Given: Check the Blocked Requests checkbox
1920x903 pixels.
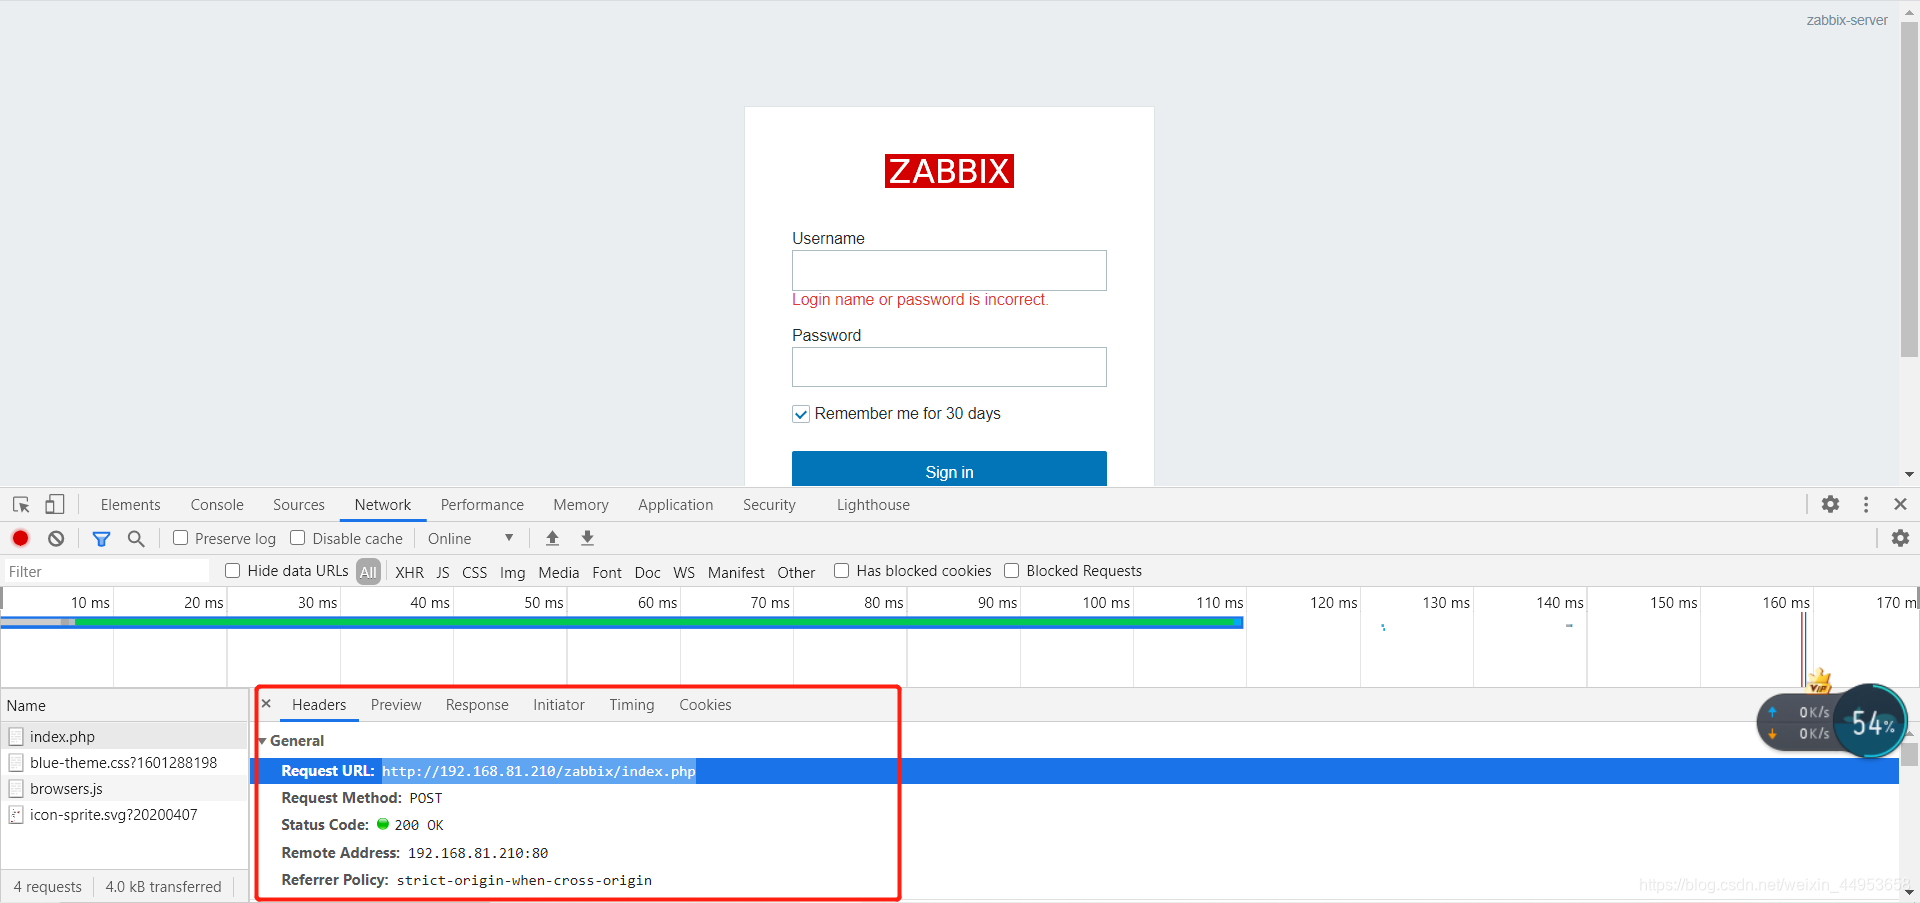Looking at the screenshot, I should [1012, 571].
